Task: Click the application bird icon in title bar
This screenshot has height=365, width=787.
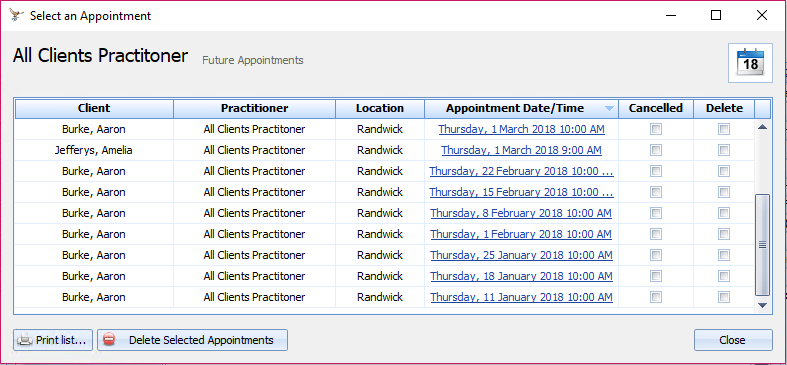Action: (x=16, y=15)
